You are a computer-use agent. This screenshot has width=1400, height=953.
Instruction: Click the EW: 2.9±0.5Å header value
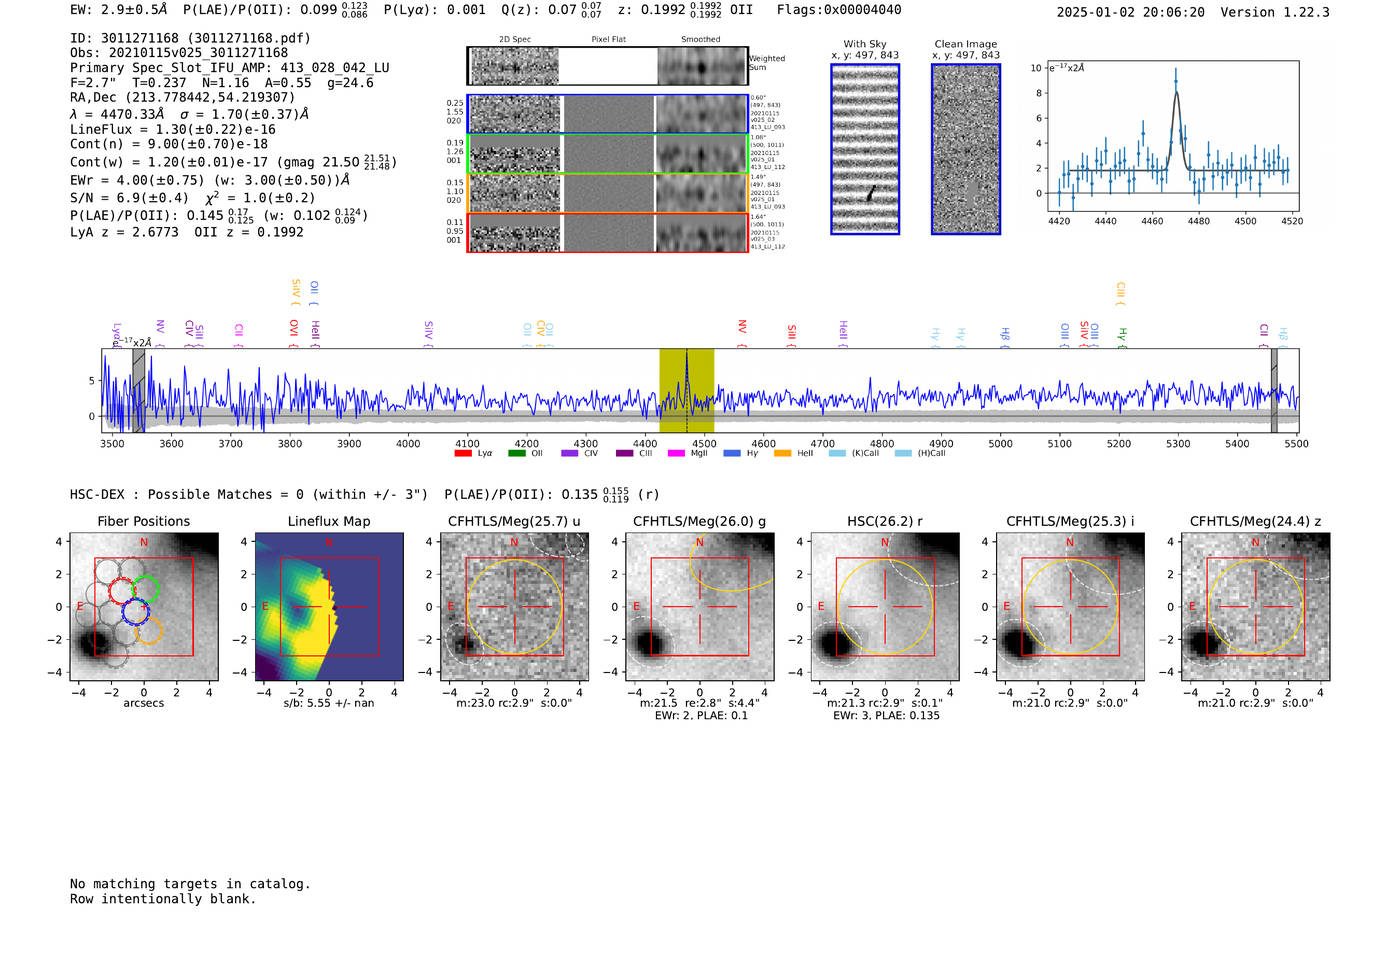pyautogui.click(x=119, y=10)
